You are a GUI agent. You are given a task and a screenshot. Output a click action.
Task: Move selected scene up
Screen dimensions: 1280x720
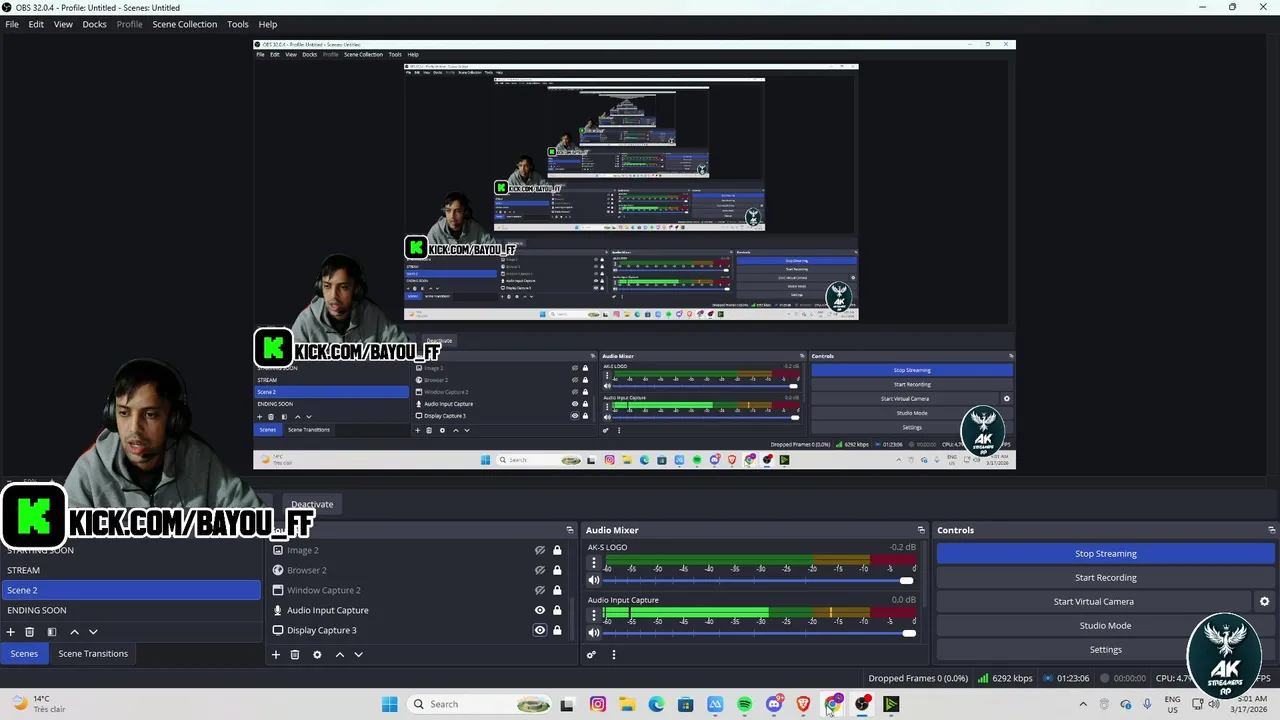[x=74, y=632]
